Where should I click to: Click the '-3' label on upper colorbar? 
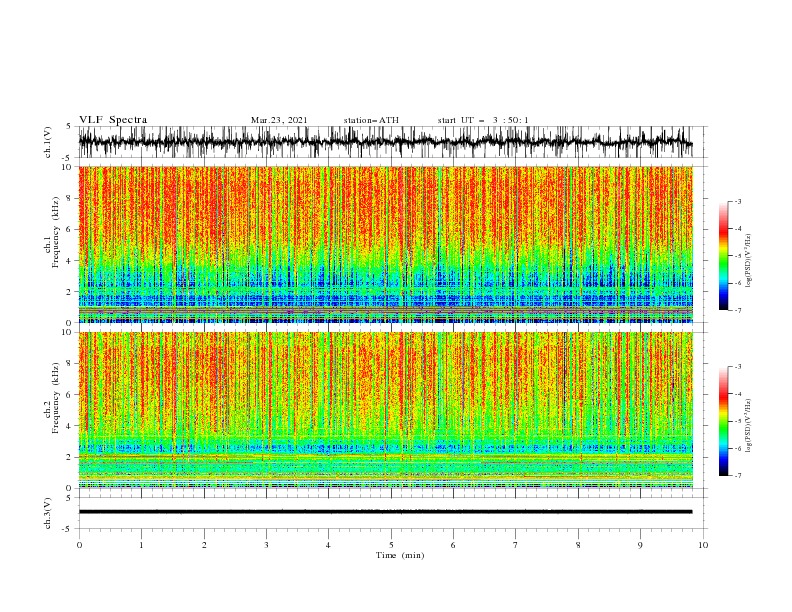[737, 201]
